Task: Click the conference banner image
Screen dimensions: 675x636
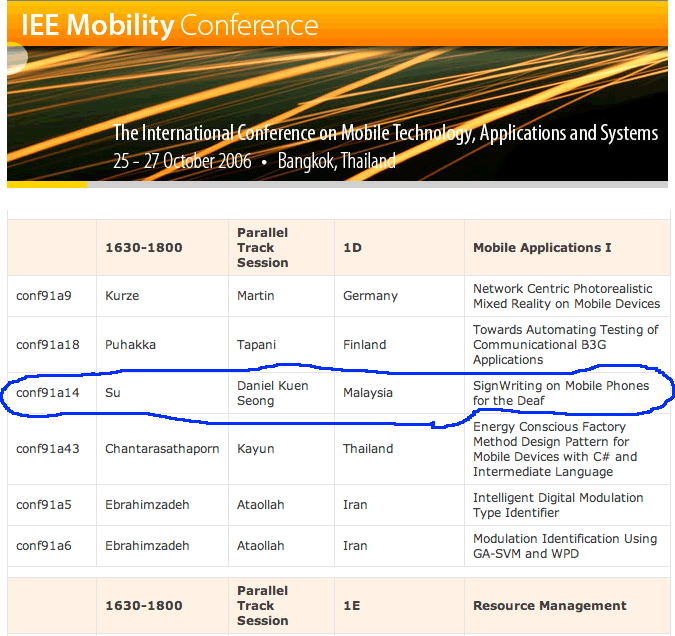Action: tap(338, 94)
